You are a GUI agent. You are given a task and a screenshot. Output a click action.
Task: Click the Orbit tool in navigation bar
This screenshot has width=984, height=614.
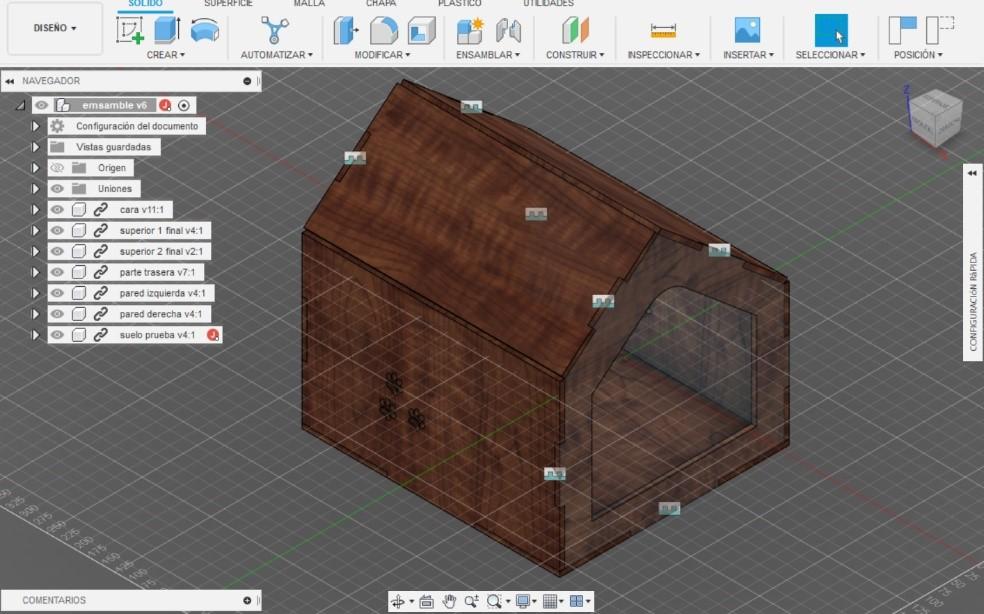coord(398,601)
